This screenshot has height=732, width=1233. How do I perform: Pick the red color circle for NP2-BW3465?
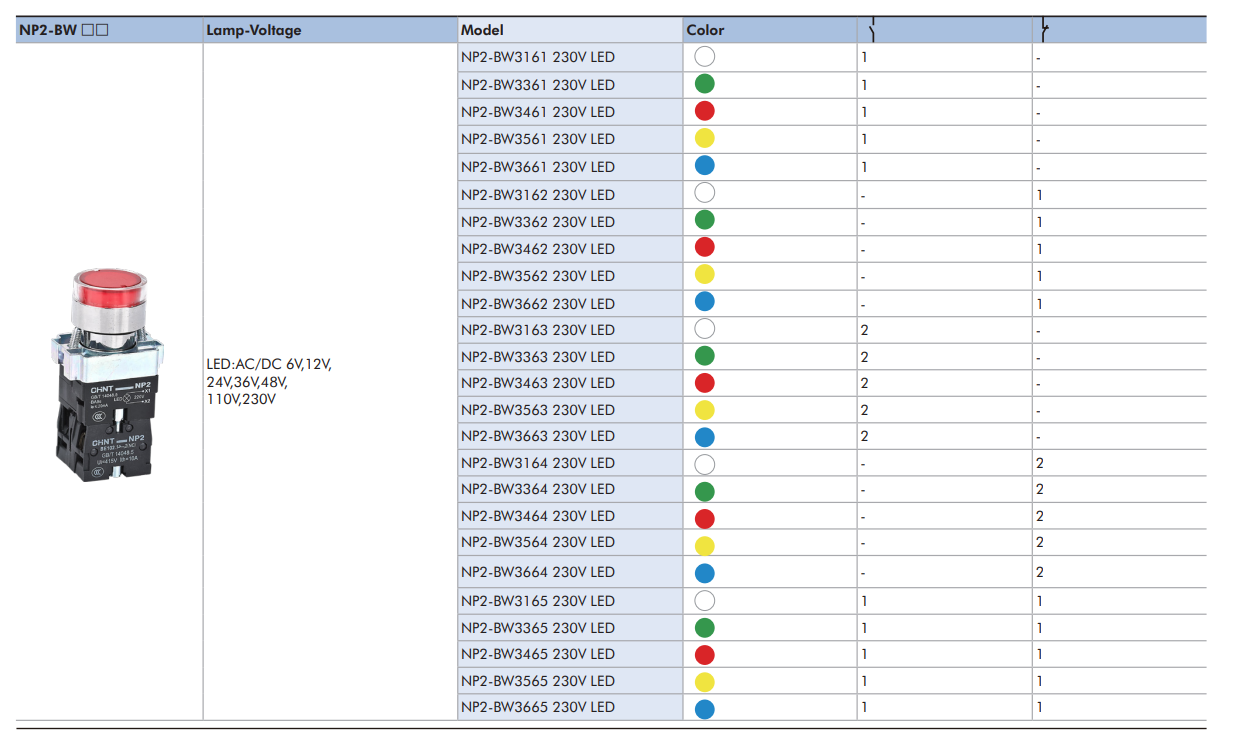point(705,655)
